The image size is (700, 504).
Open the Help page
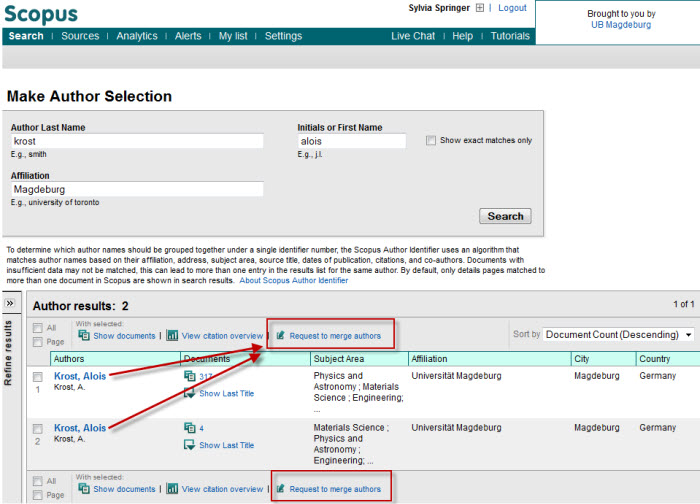[462, 36]
